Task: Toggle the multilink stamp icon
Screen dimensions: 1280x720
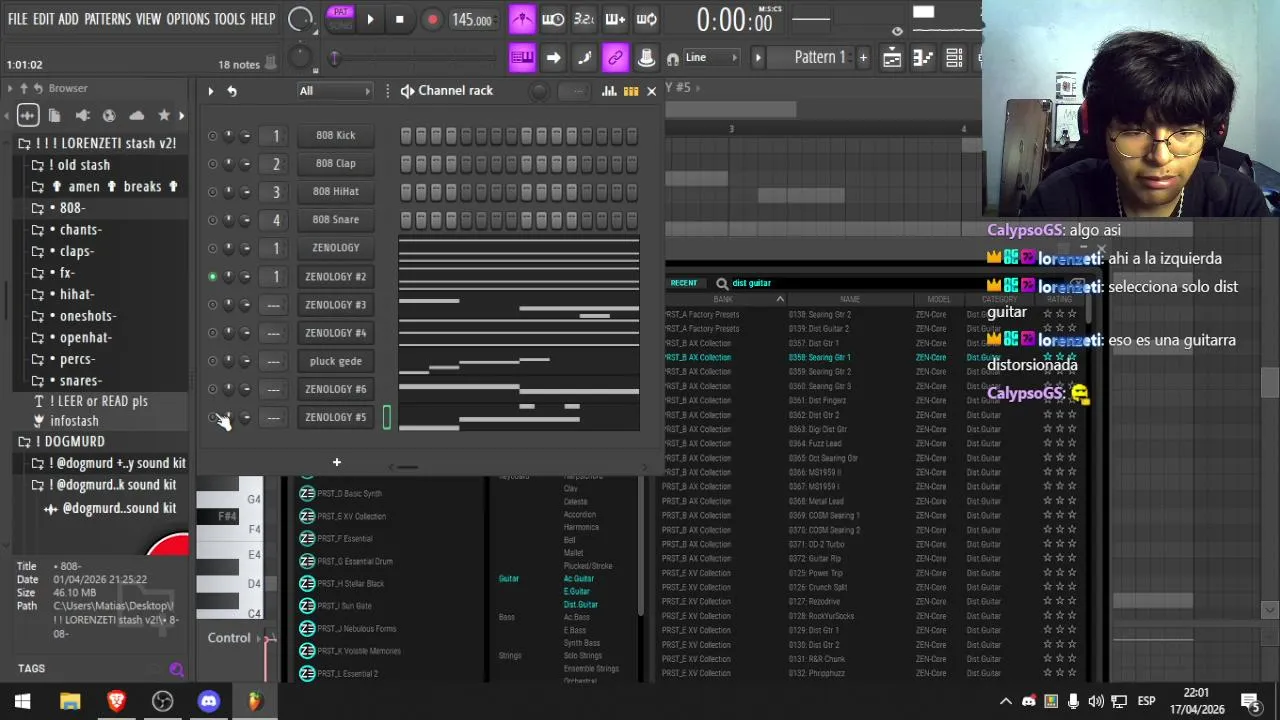Action: tap(646, 58)
